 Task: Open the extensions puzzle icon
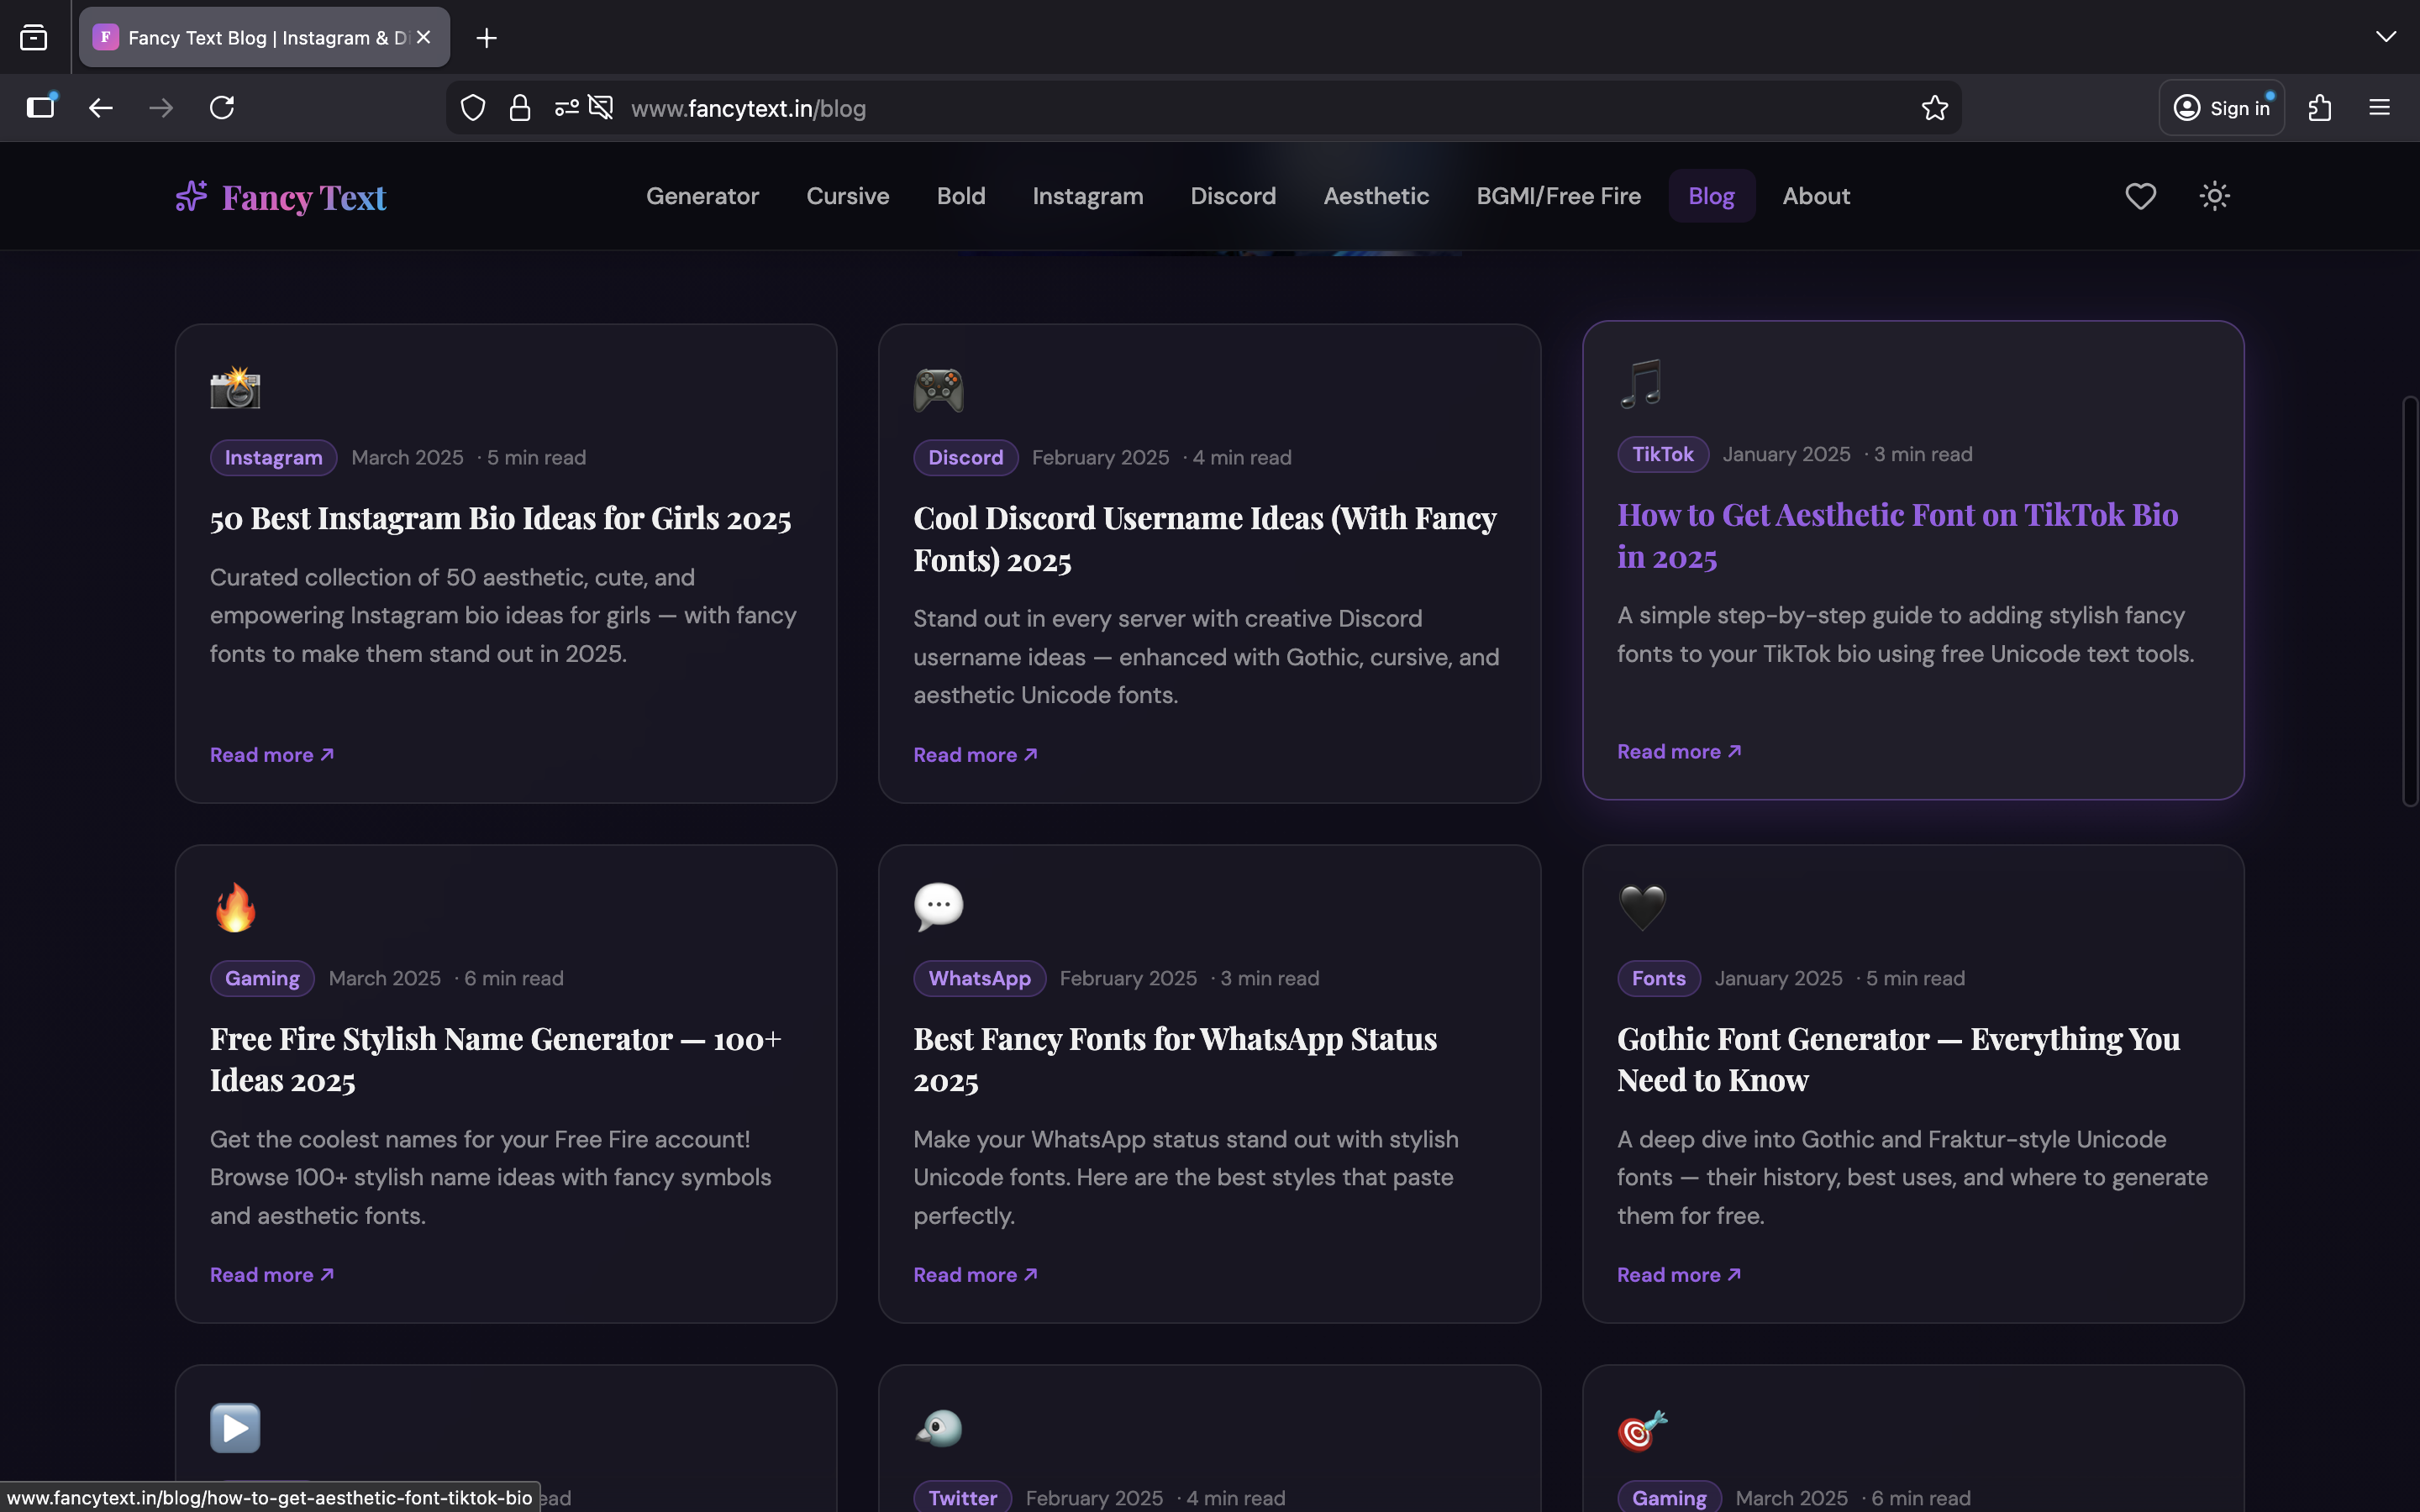click(x=2320, y=108)
